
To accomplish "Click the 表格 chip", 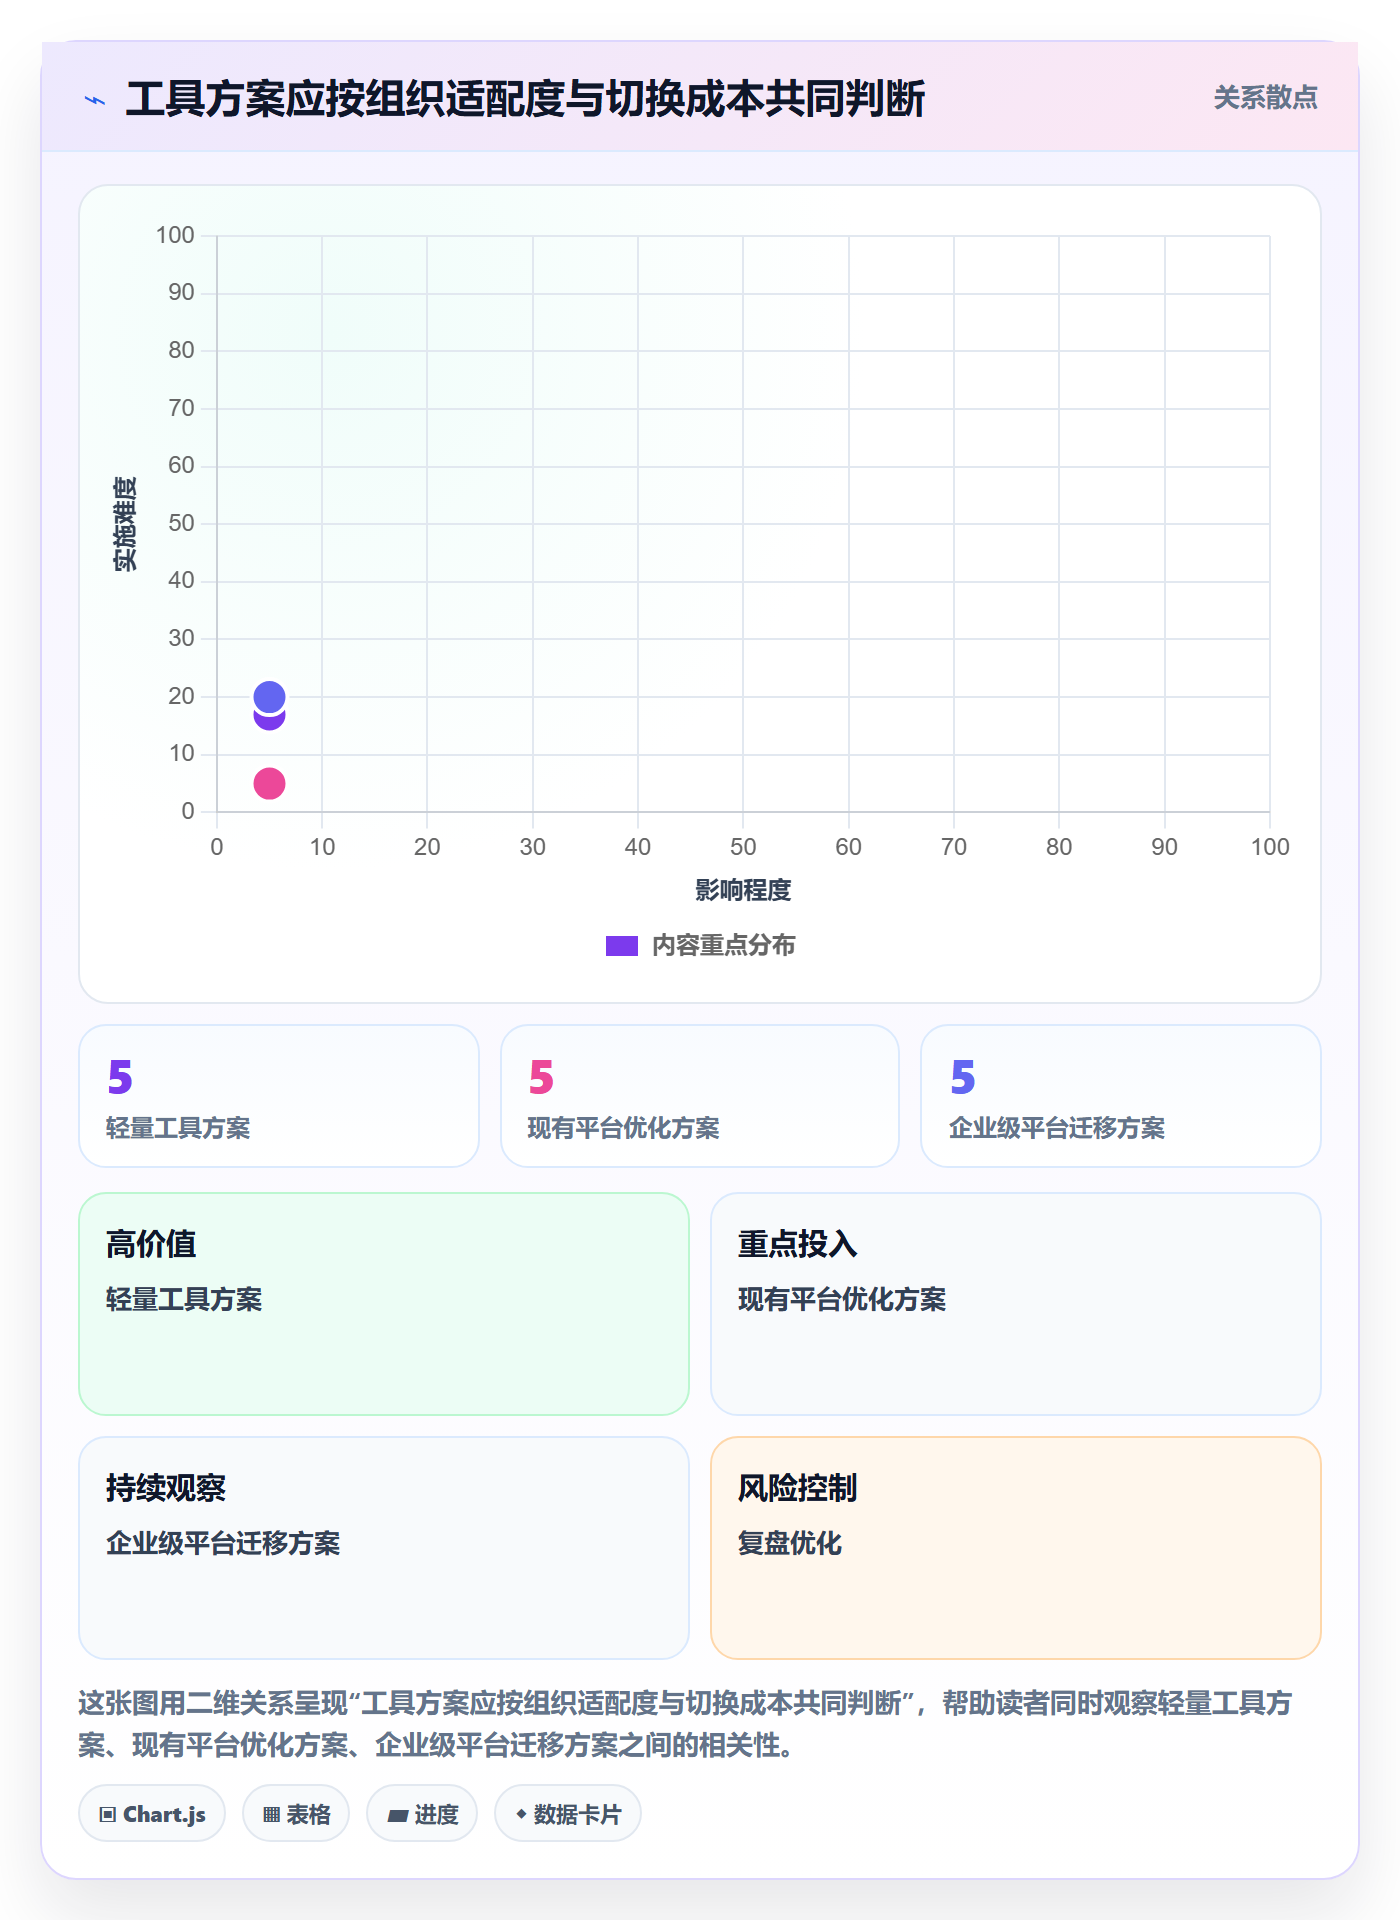I will (x=296, y=1814).
